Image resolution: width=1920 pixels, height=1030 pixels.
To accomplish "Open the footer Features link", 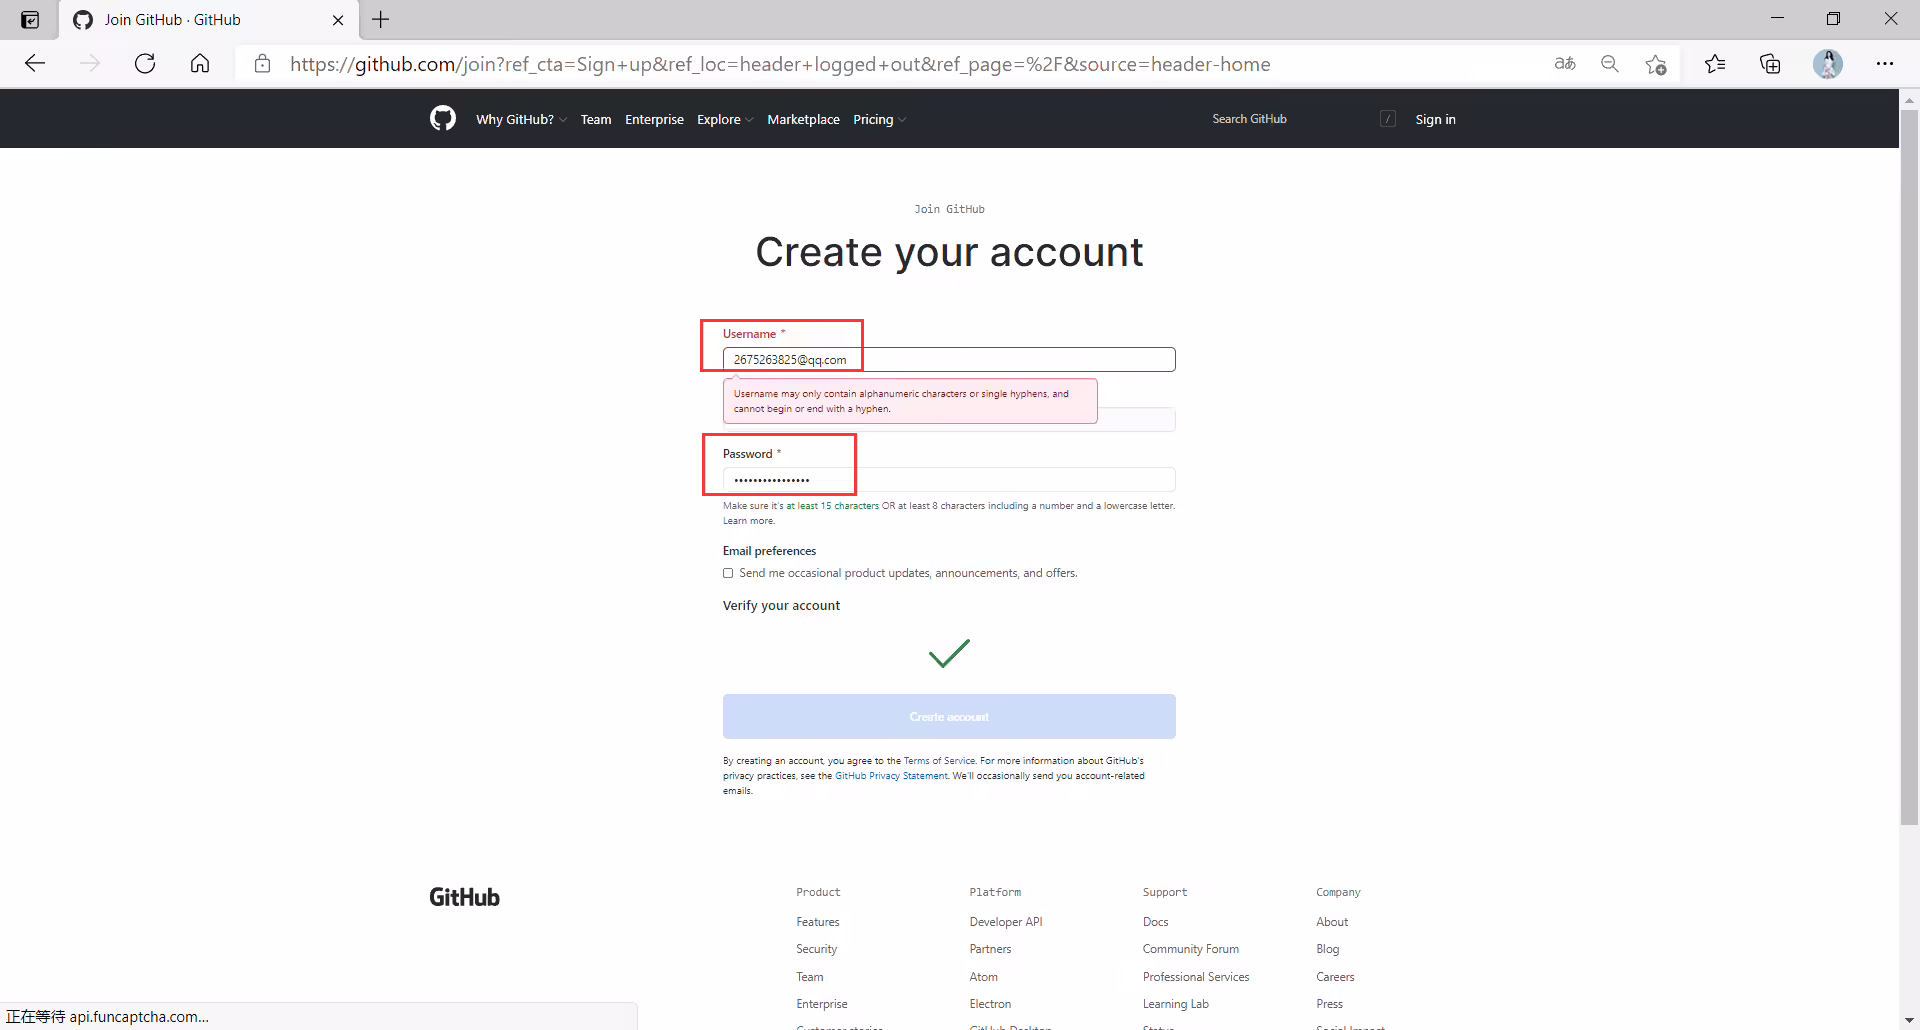I will pos(817,922).
